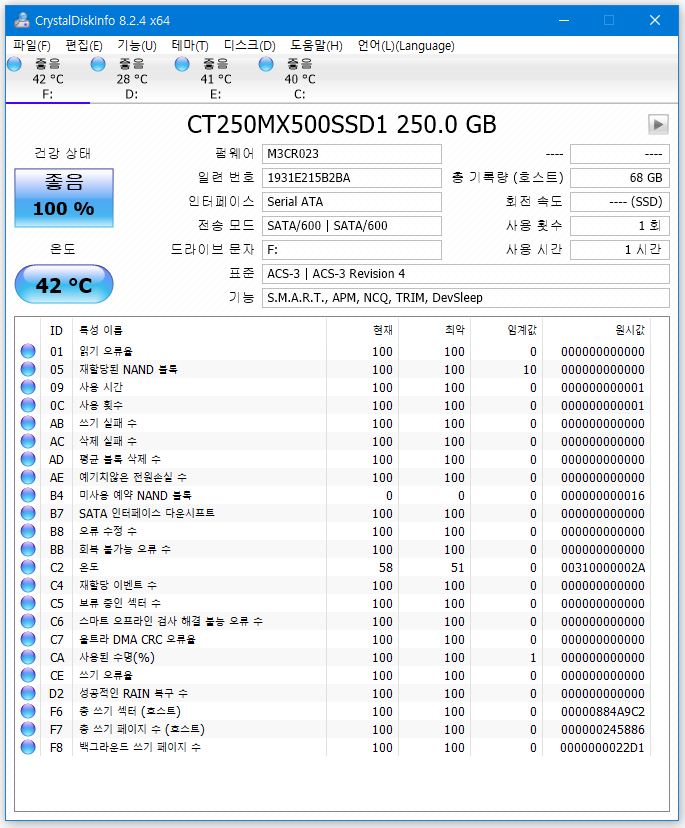Select the 울트라 DMA CRC 오류율 attribute name
Image resolution: width=685 pixels, height=828 pixels.
[x=137, y=639]
